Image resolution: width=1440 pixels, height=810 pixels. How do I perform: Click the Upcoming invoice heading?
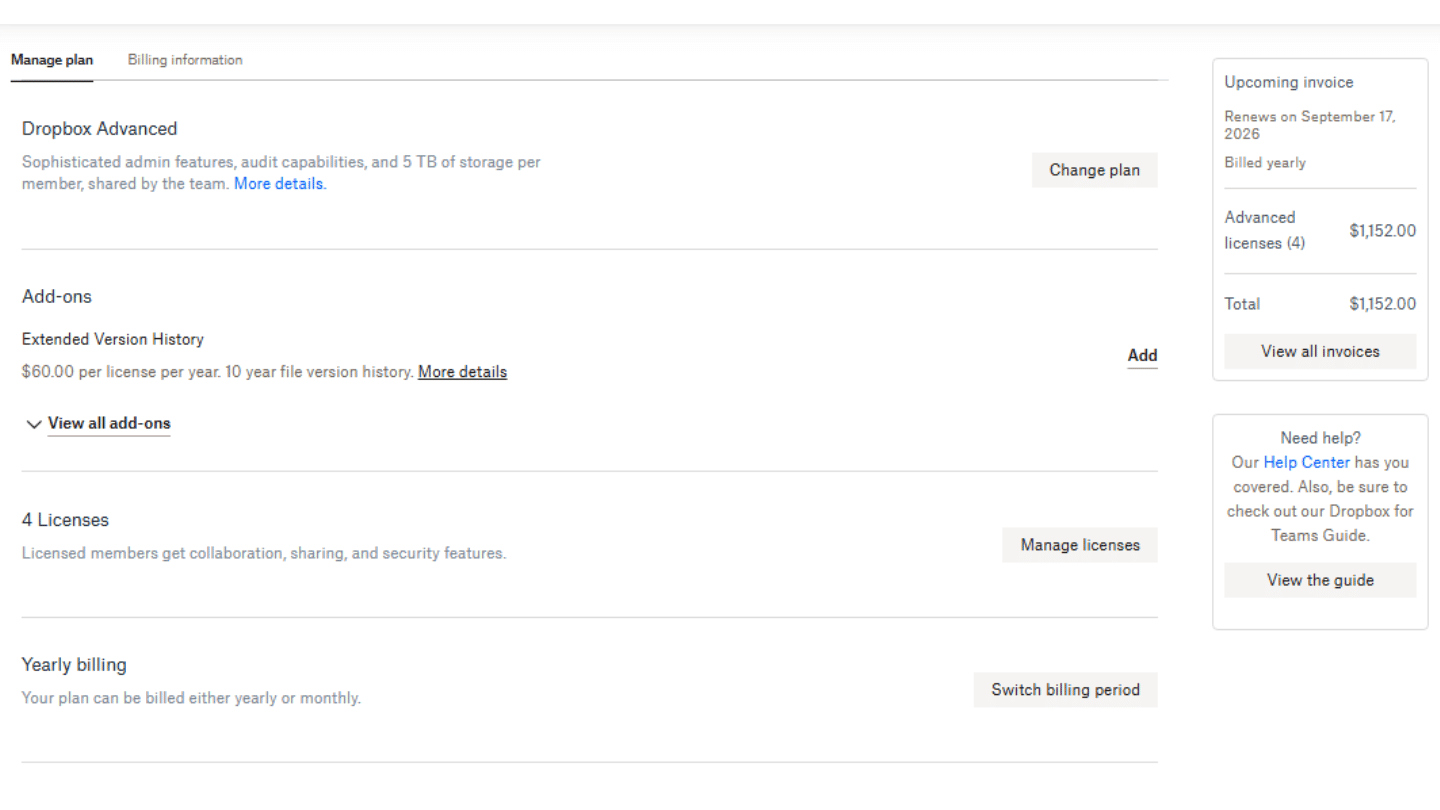1288,82
